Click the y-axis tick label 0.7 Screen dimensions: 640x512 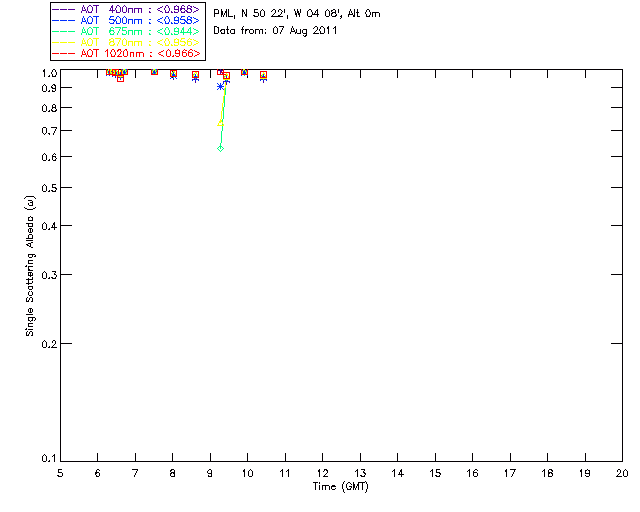coord(49,131)
